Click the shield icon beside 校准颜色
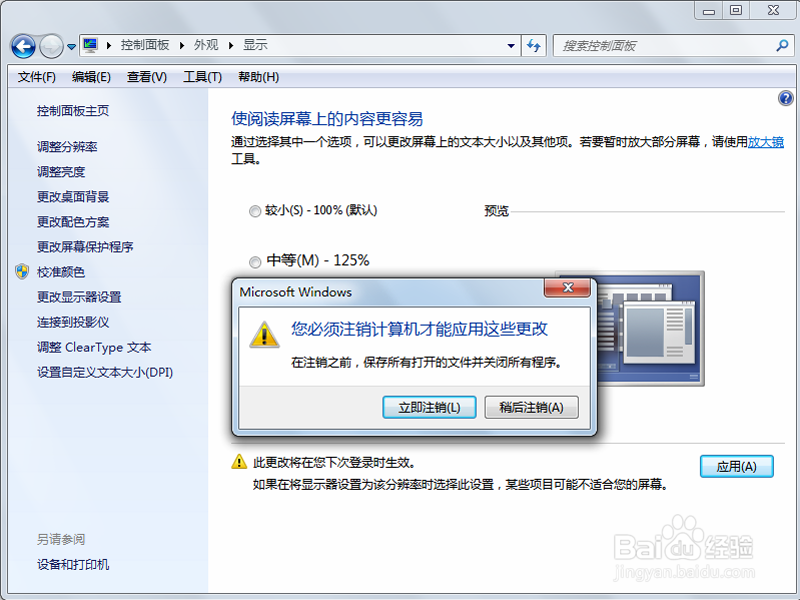Screen dimensions: 800x600 pyautogui.click(x=22, y=271)
